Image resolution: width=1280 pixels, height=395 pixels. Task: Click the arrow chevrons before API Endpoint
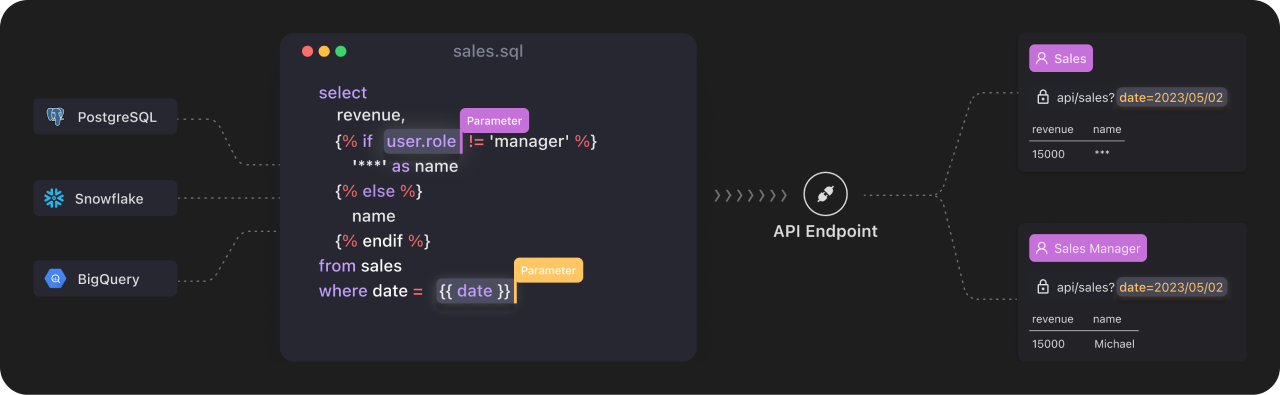pyautogui.click(x=751, y=196)
